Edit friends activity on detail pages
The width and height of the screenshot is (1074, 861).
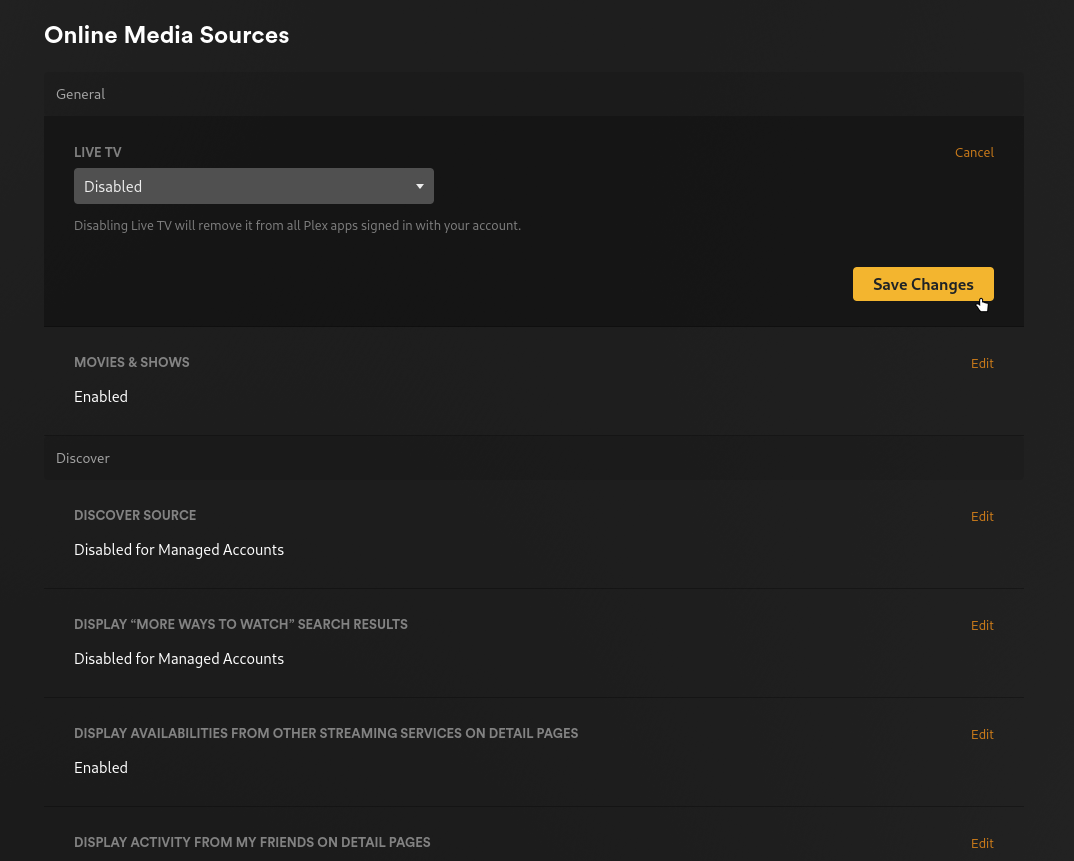tap(981, 843)
